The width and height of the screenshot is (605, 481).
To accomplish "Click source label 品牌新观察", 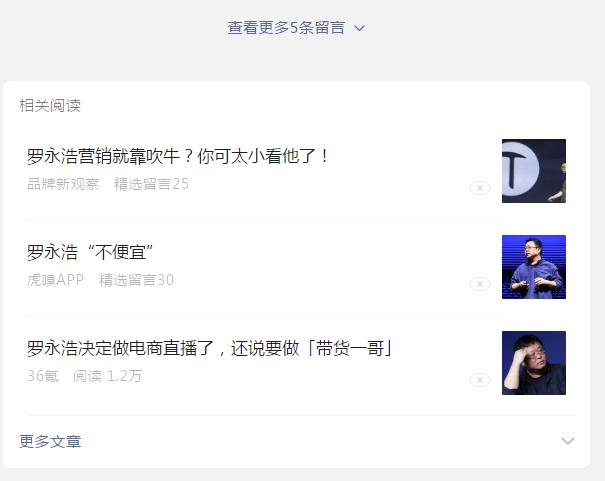I will coord(63,184).
